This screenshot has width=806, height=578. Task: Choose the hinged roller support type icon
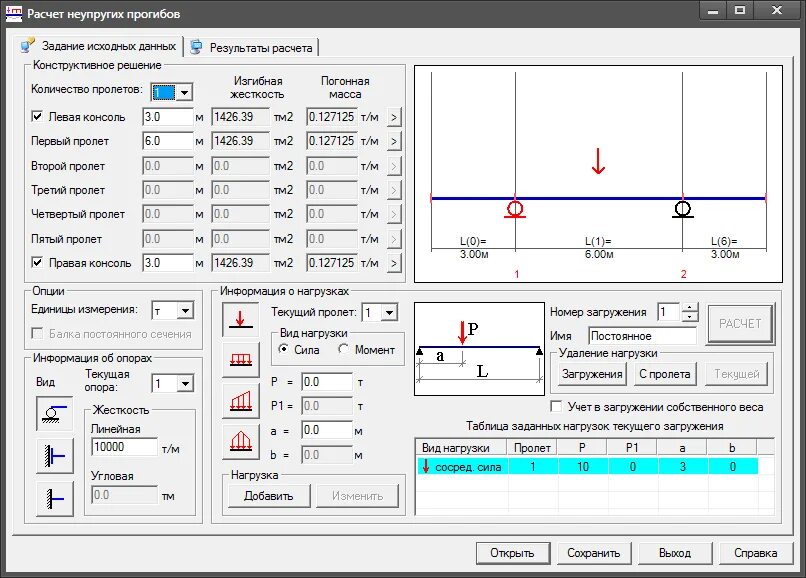pos(54,413)
